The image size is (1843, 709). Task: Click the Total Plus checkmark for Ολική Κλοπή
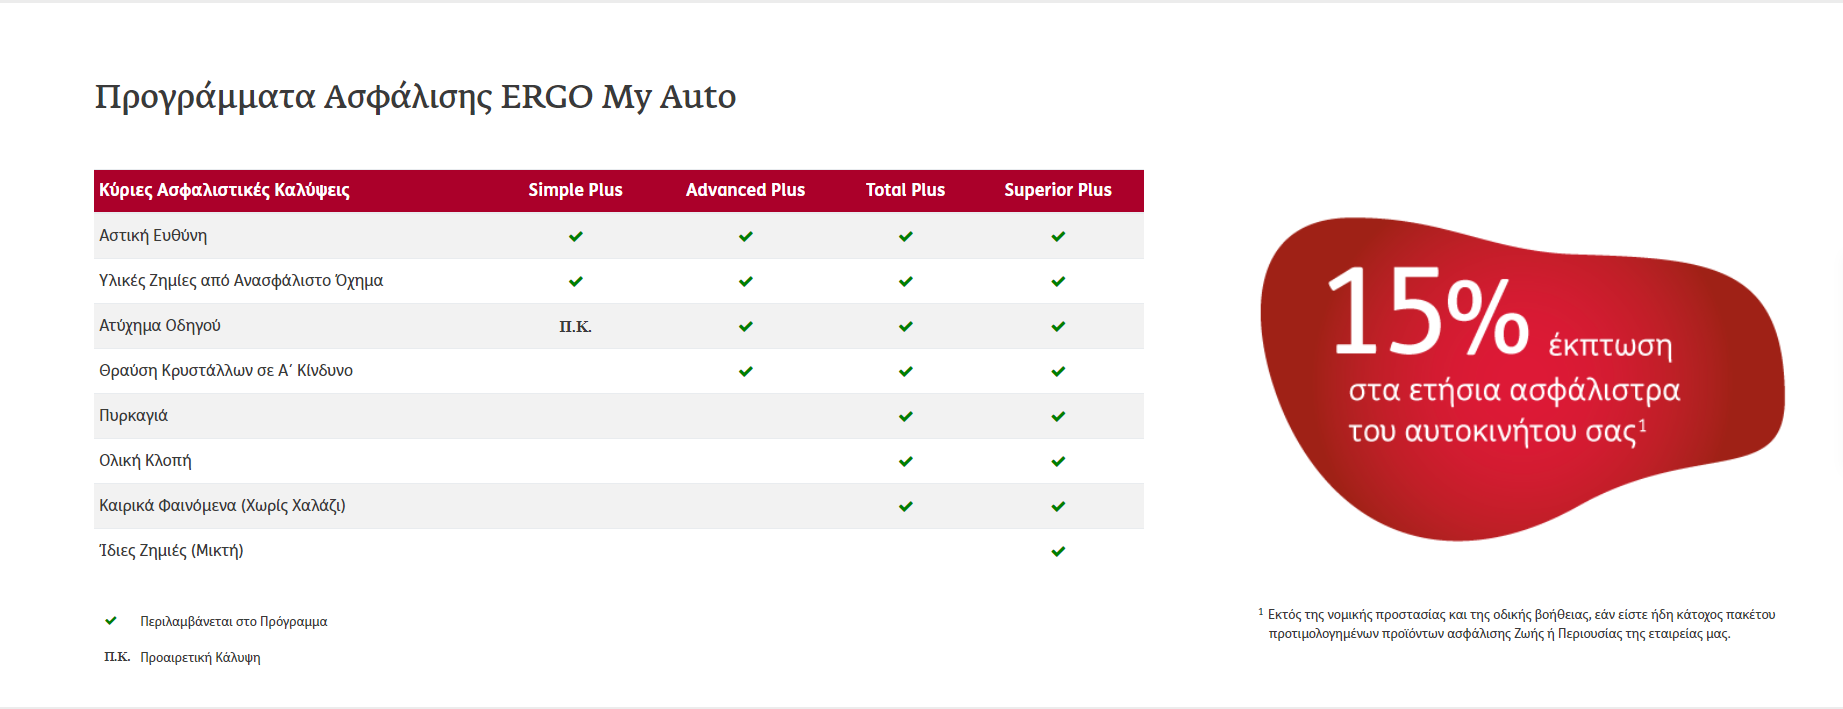pyautogui.click(x=906, y=462)
